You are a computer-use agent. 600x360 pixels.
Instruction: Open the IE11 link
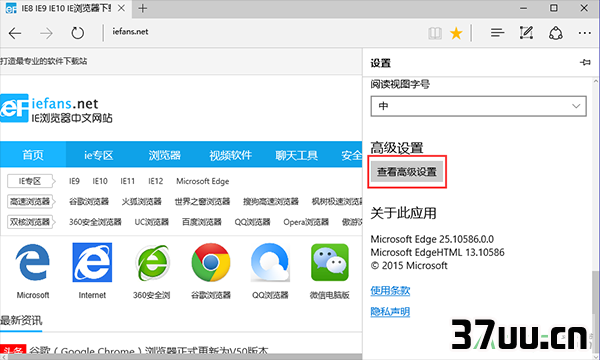click(127, 181)
